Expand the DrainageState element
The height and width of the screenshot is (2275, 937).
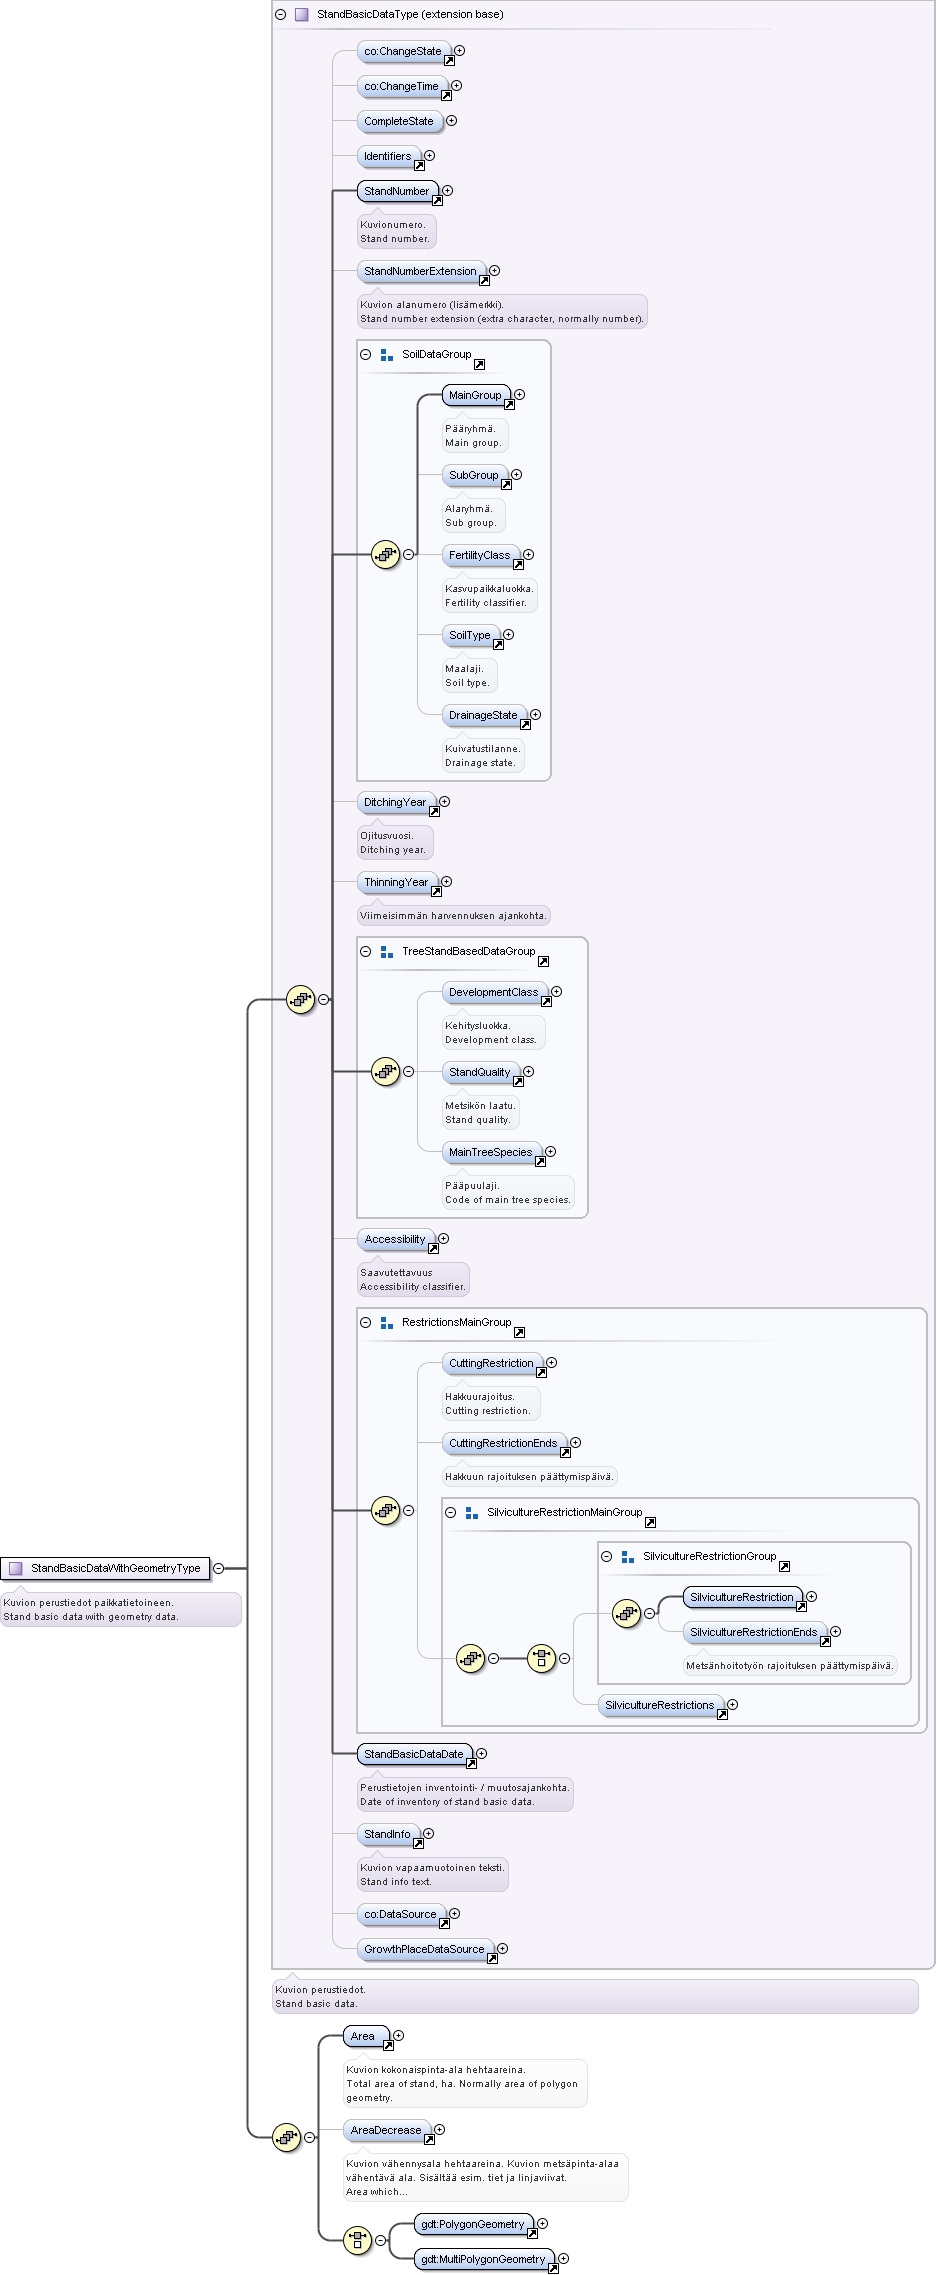[536, 714]
